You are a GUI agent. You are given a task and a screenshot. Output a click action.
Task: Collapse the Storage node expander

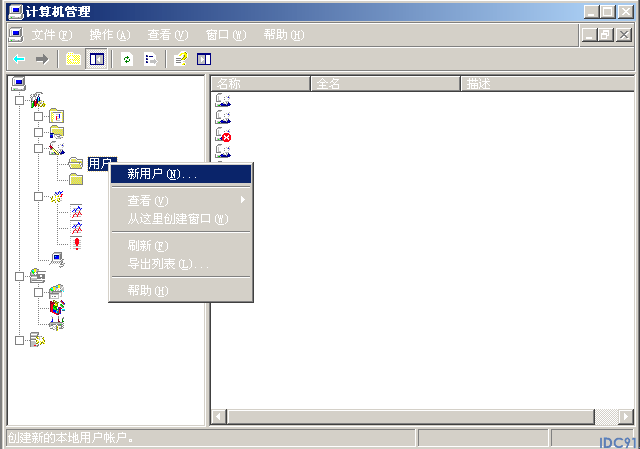[x=19, y=276]
